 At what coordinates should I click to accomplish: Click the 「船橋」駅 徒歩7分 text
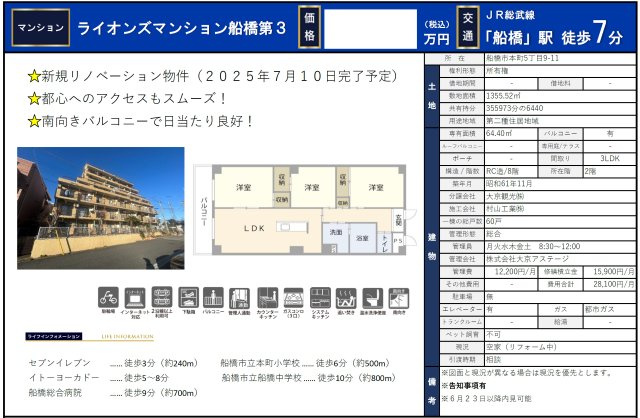pos(553,34)
